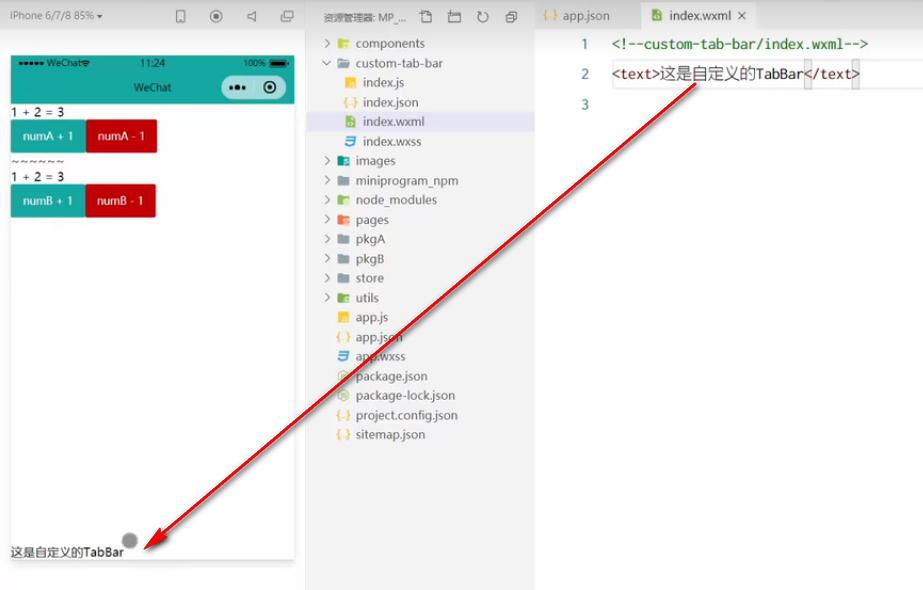Click the app.wxss CSS file icon

tap(343, 356)
